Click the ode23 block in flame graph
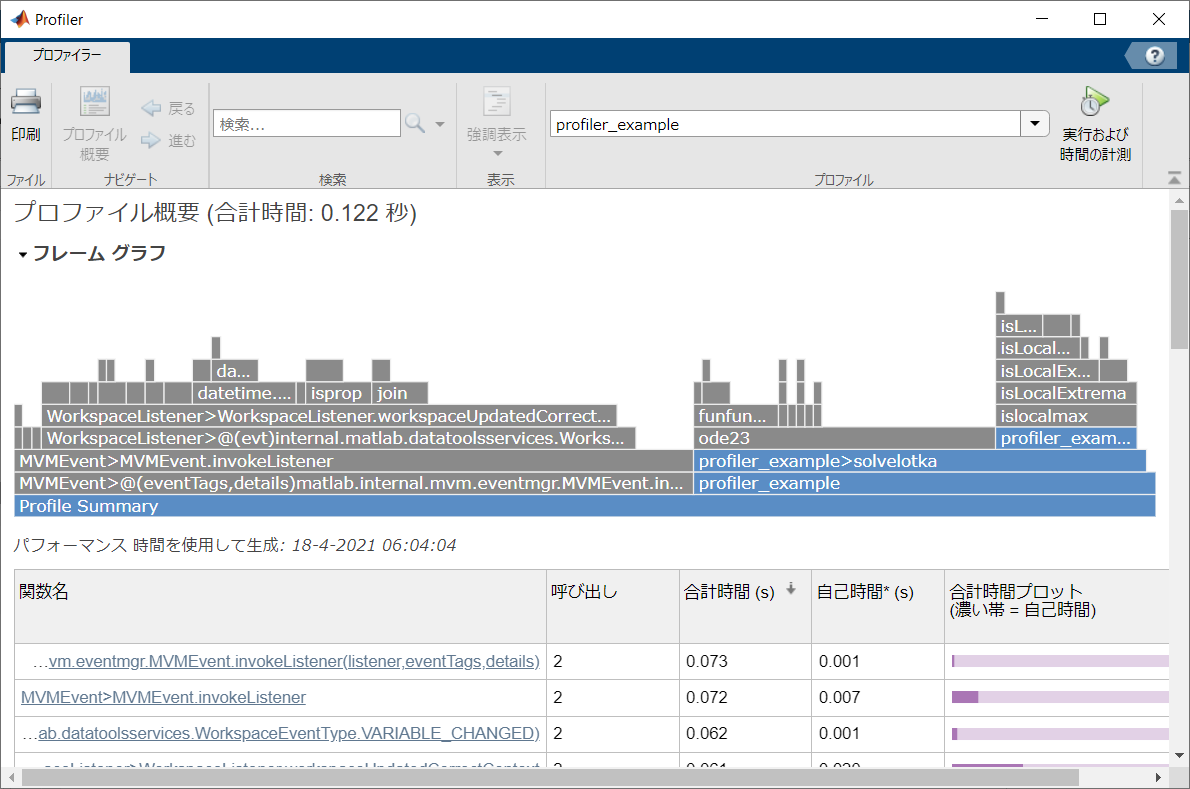1190x789 pixels. (x=843, y=438)
